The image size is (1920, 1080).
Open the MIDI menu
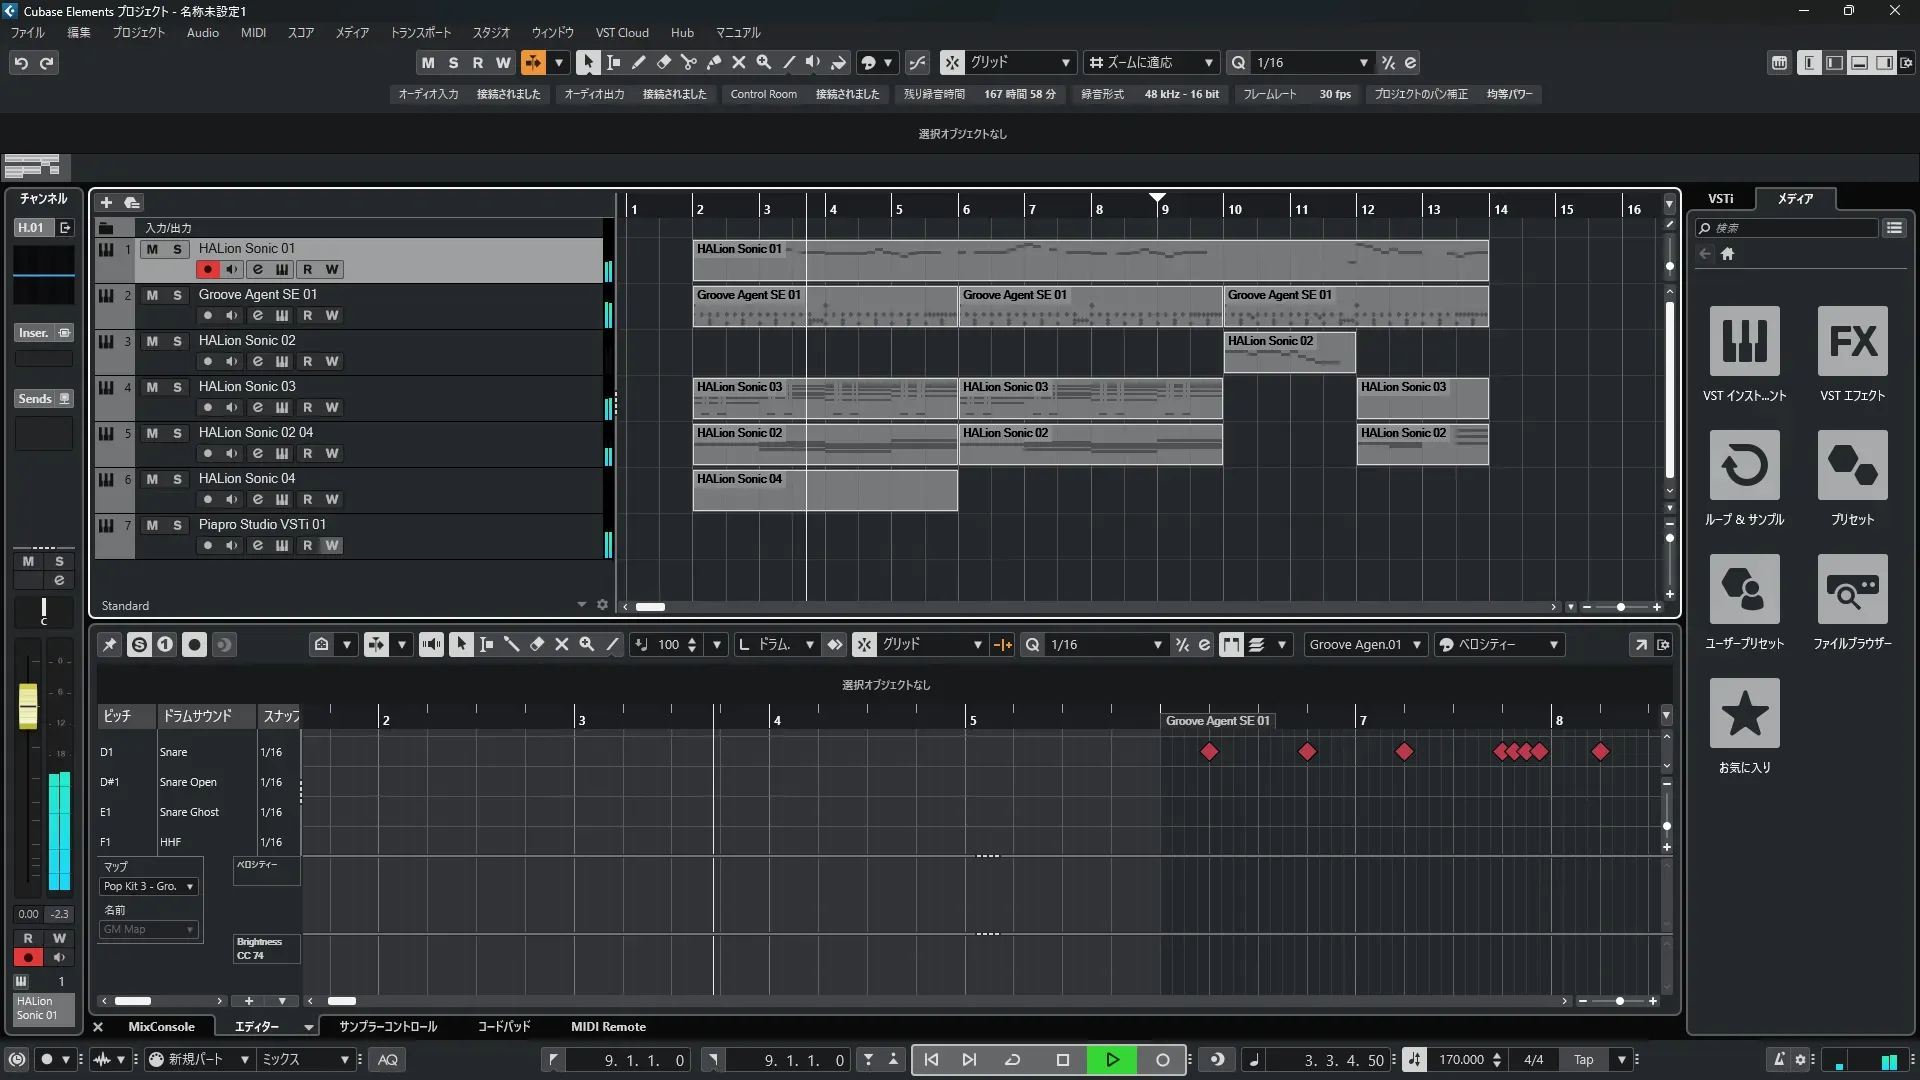pos(253,32)
